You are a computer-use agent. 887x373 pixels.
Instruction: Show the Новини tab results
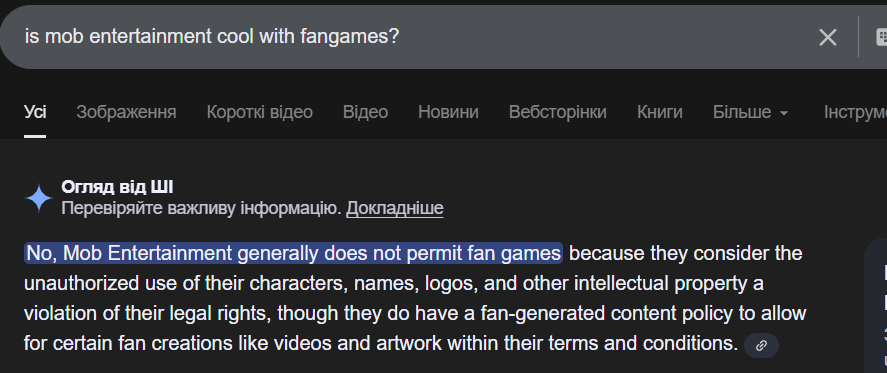(x=448, y=112)
